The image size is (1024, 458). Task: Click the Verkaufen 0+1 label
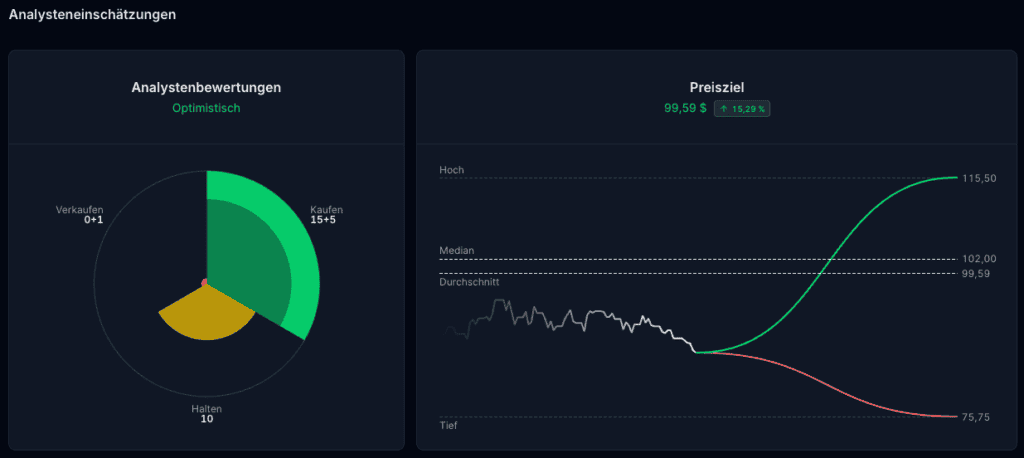pos(80,215)
